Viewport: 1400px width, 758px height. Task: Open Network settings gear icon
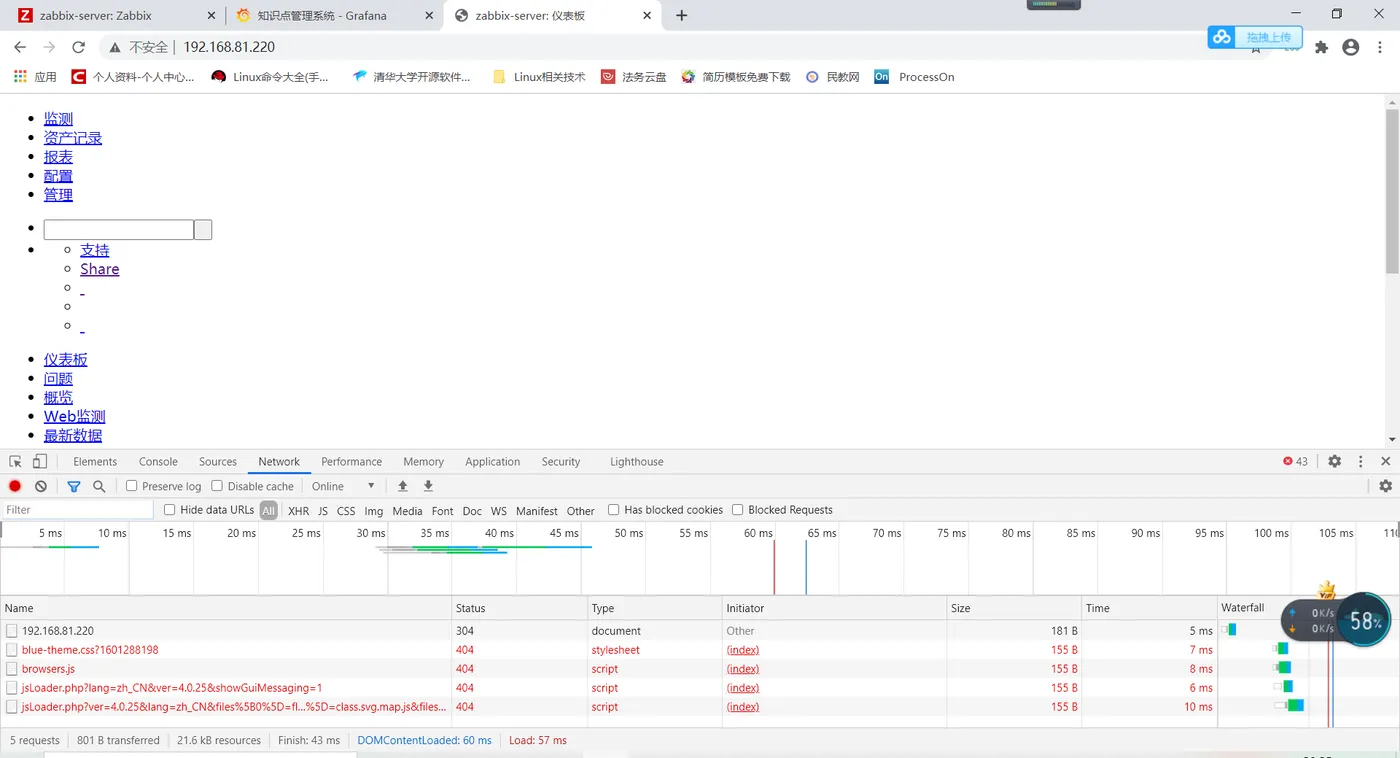[x=1385, y=486]
